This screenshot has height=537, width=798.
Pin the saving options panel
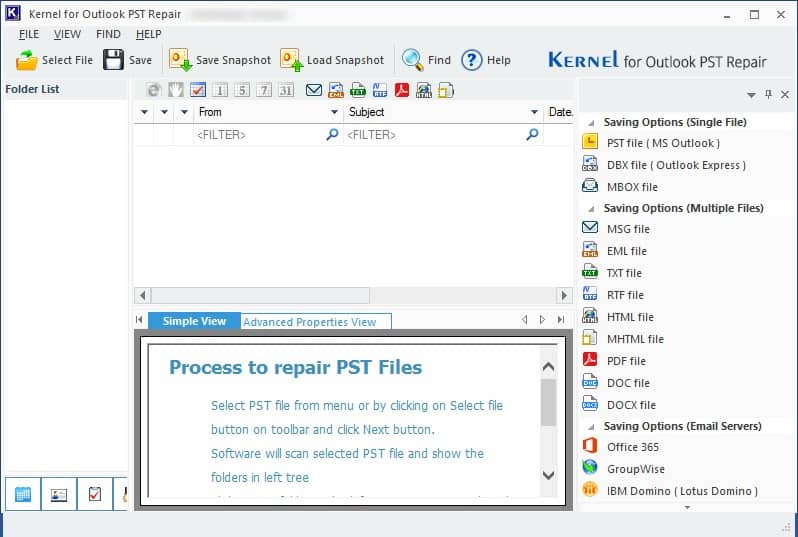pos(768,95)
